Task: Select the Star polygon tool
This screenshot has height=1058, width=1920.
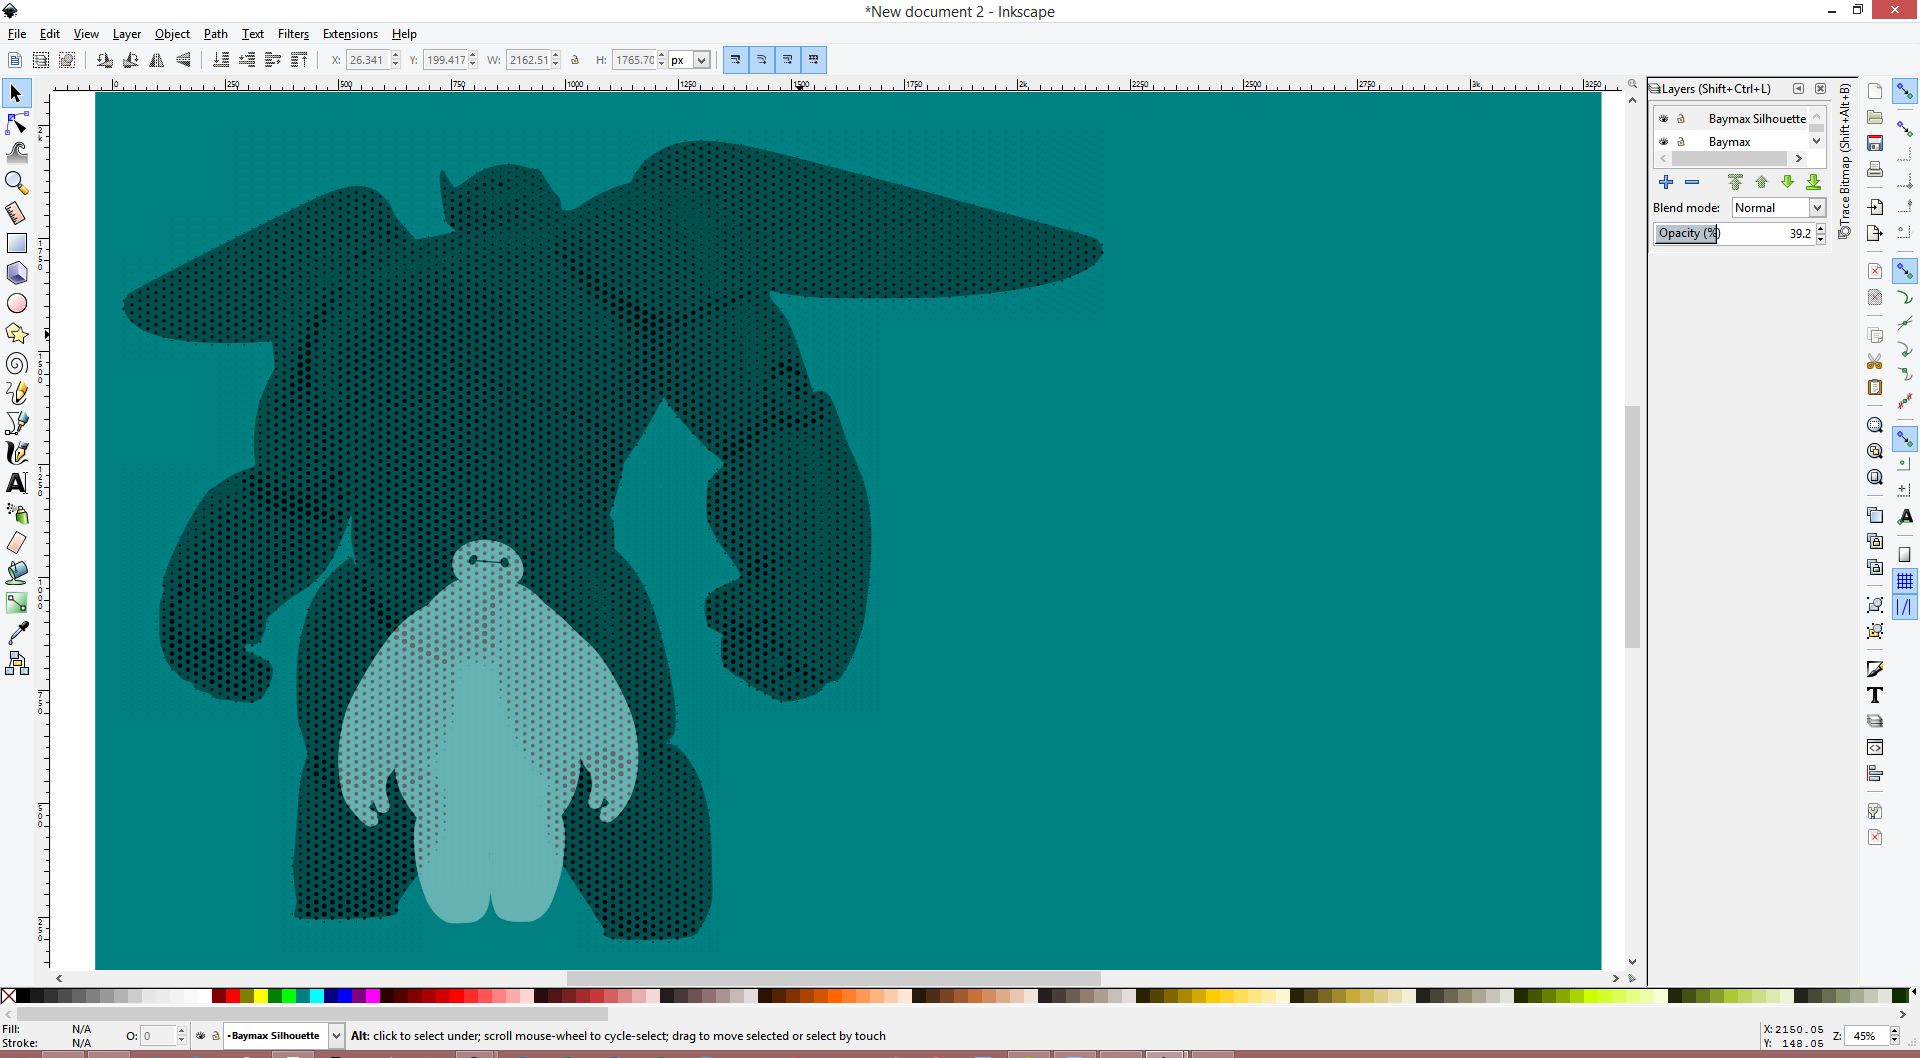Action: [x=17, y=333]
